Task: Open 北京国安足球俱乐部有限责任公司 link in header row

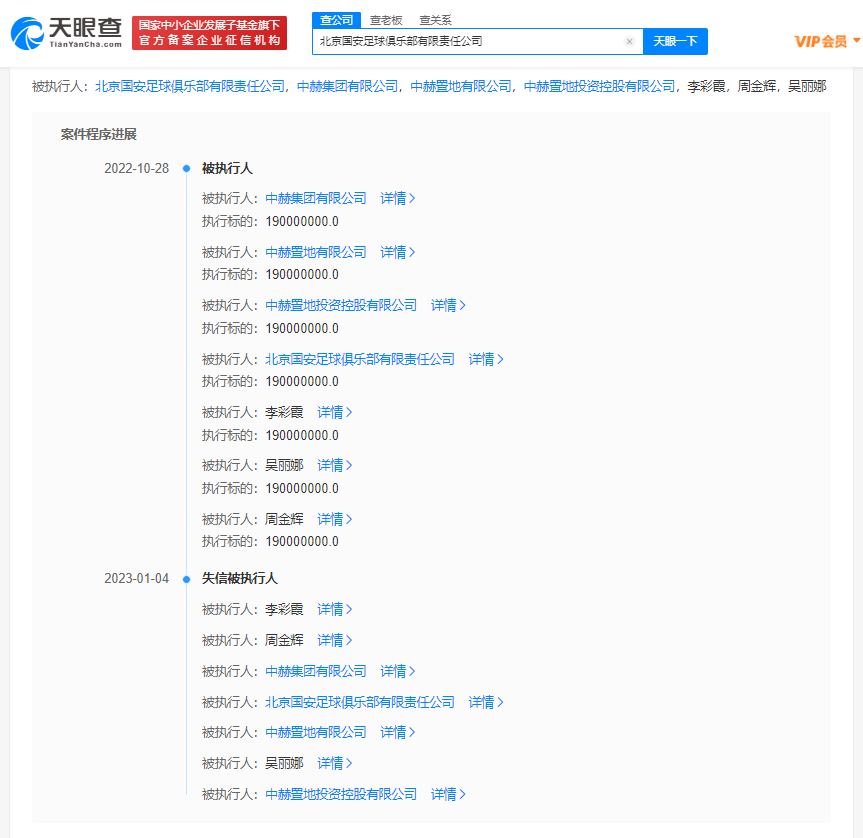Action: 190,87
